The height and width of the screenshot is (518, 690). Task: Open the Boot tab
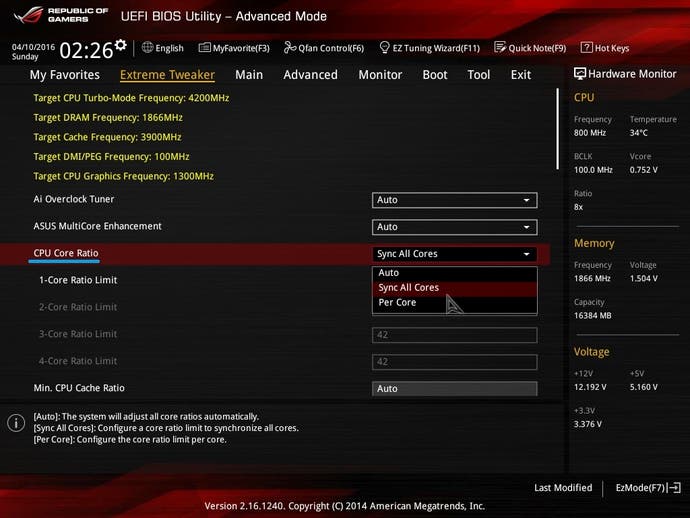click(435, 75)
